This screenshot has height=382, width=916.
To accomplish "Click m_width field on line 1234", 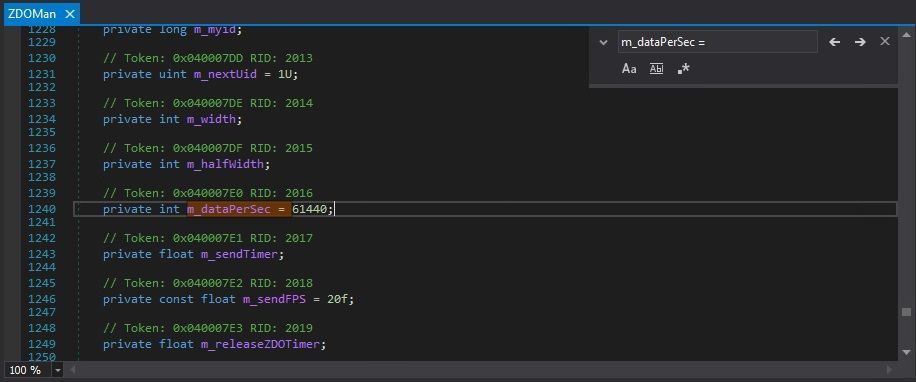I will coord(211,119).
